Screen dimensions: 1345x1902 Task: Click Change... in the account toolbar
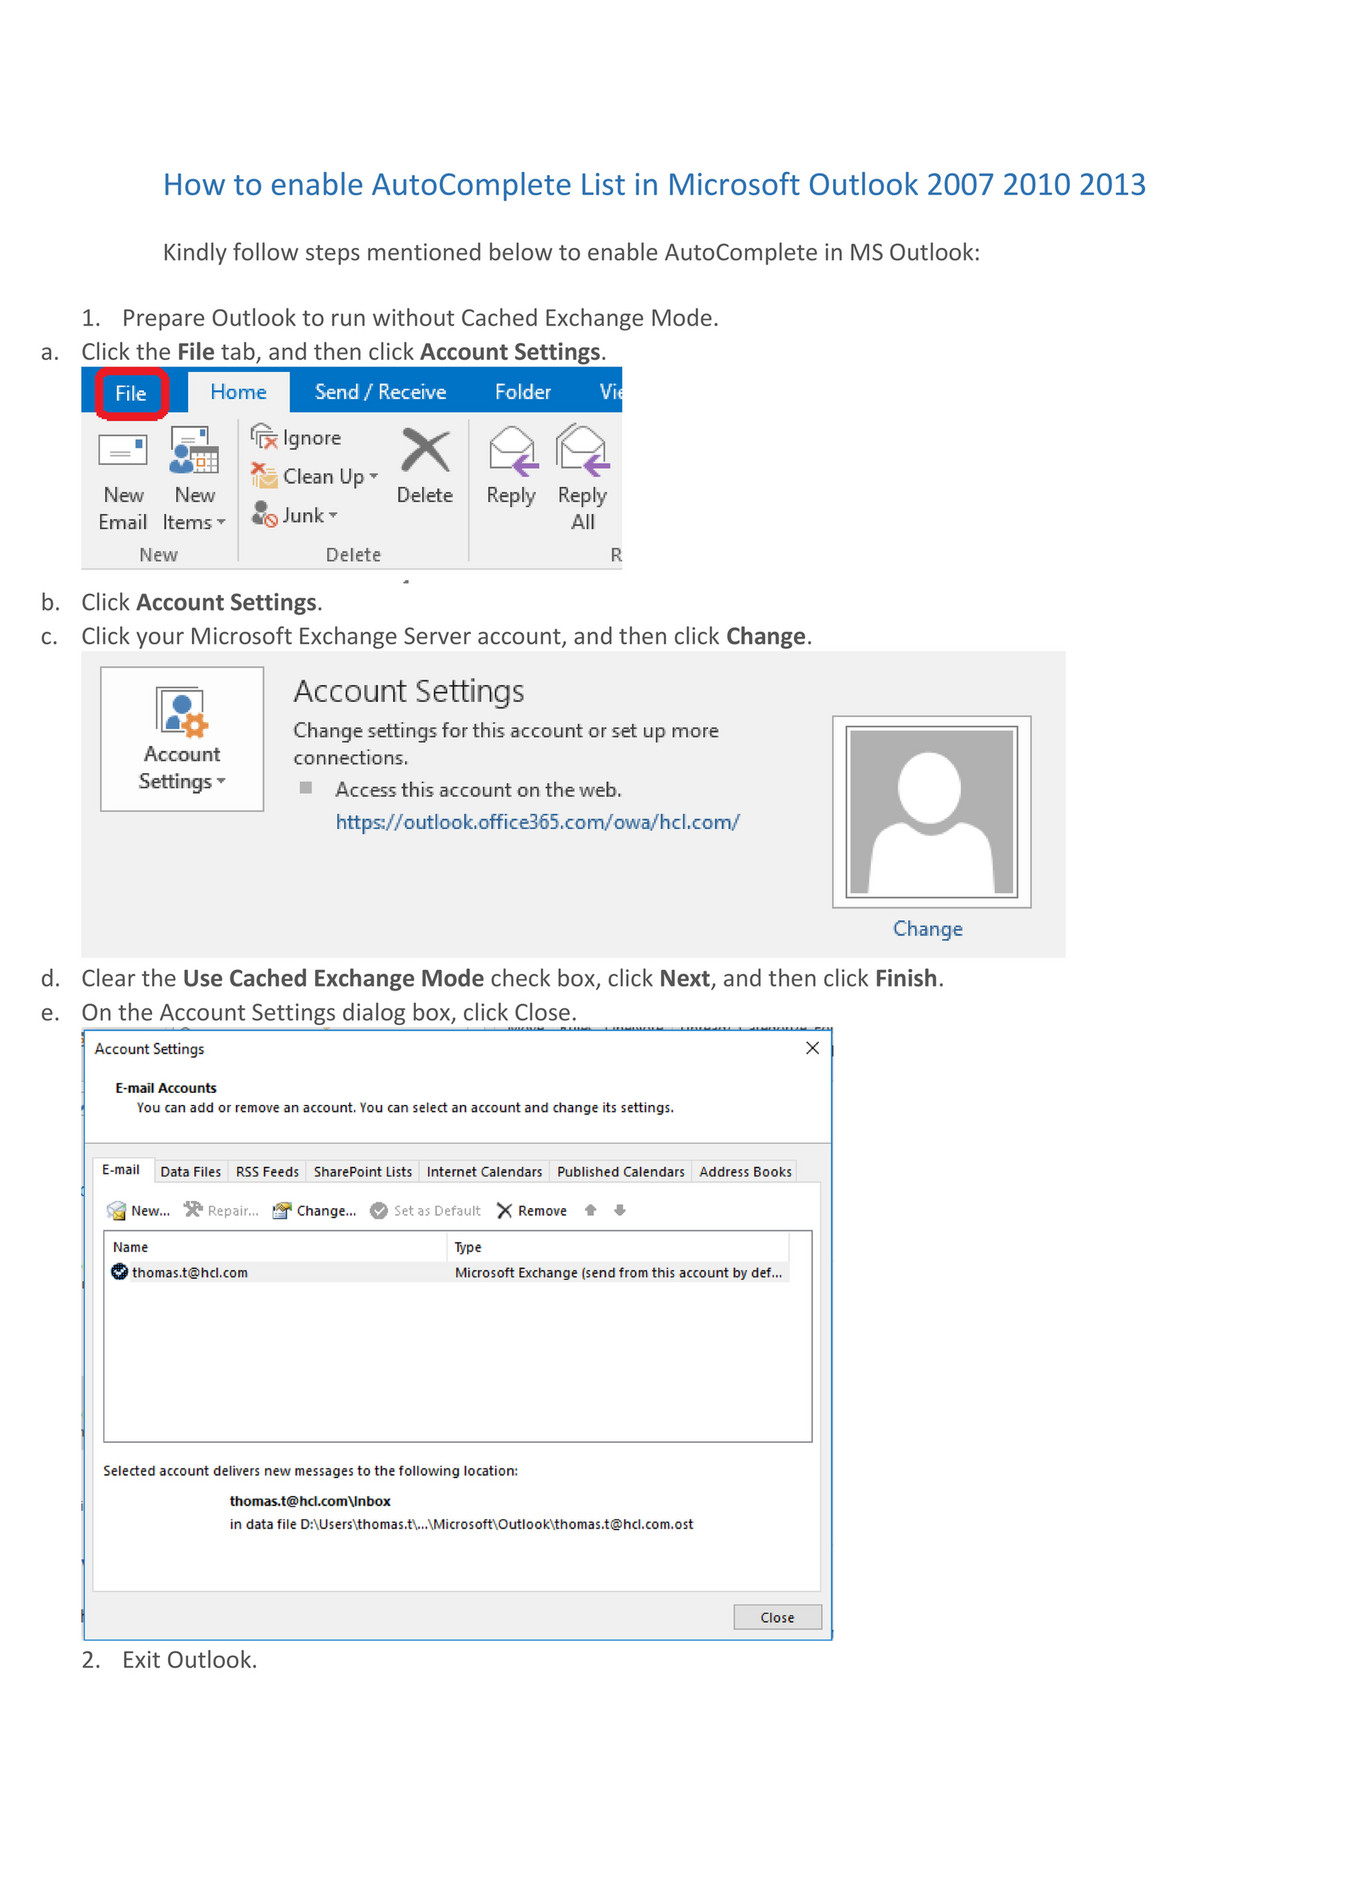tap(314, 1211)
